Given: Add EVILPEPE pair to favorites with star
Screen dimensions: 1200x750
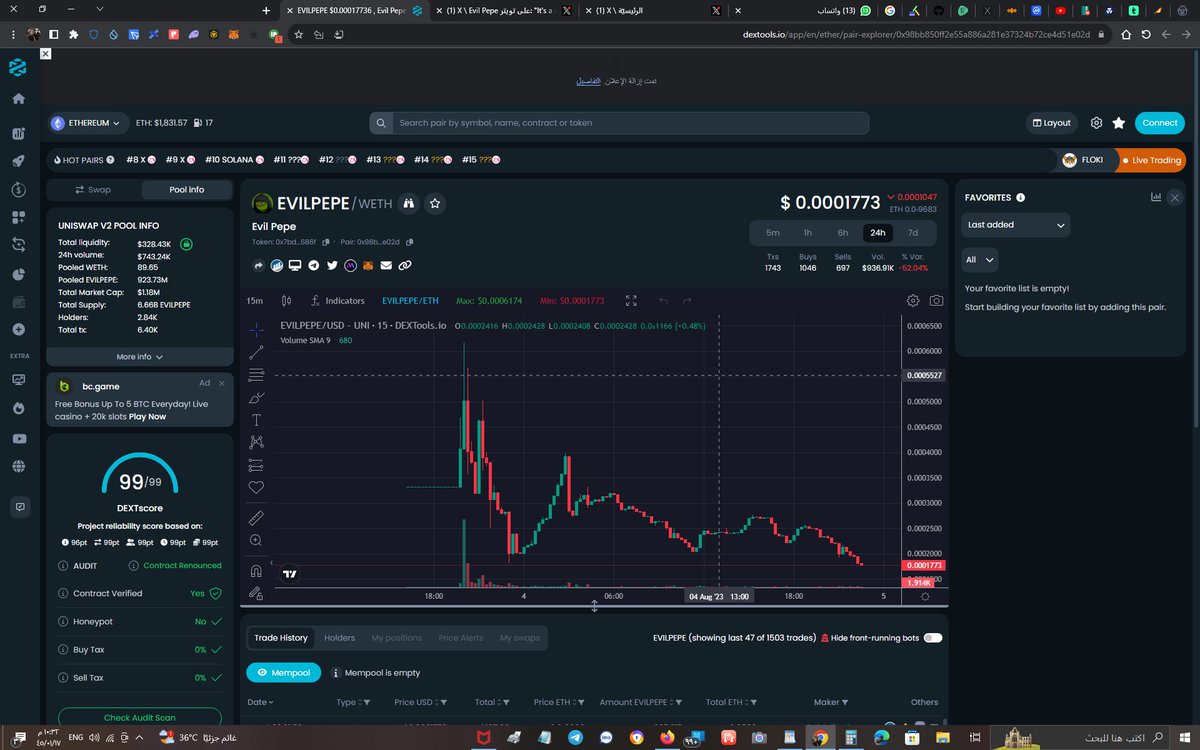Looking at the screenshot, I should click(x=435, y=203).
